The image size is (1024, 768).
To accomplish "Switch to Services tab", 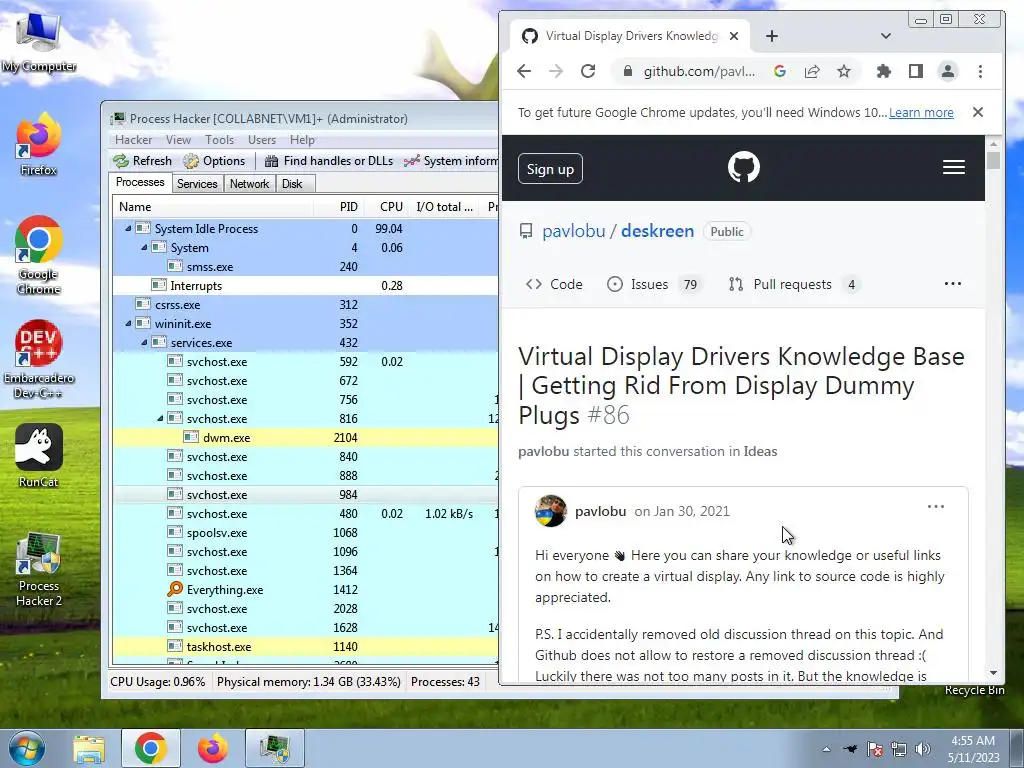I will coord(197,184).
